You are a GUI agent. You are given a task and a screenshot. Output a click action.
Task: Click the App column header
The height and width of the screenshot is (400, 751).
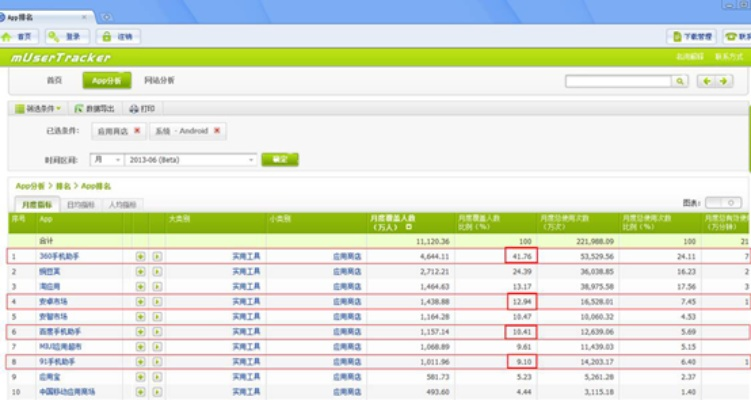(x=46, y=219)
